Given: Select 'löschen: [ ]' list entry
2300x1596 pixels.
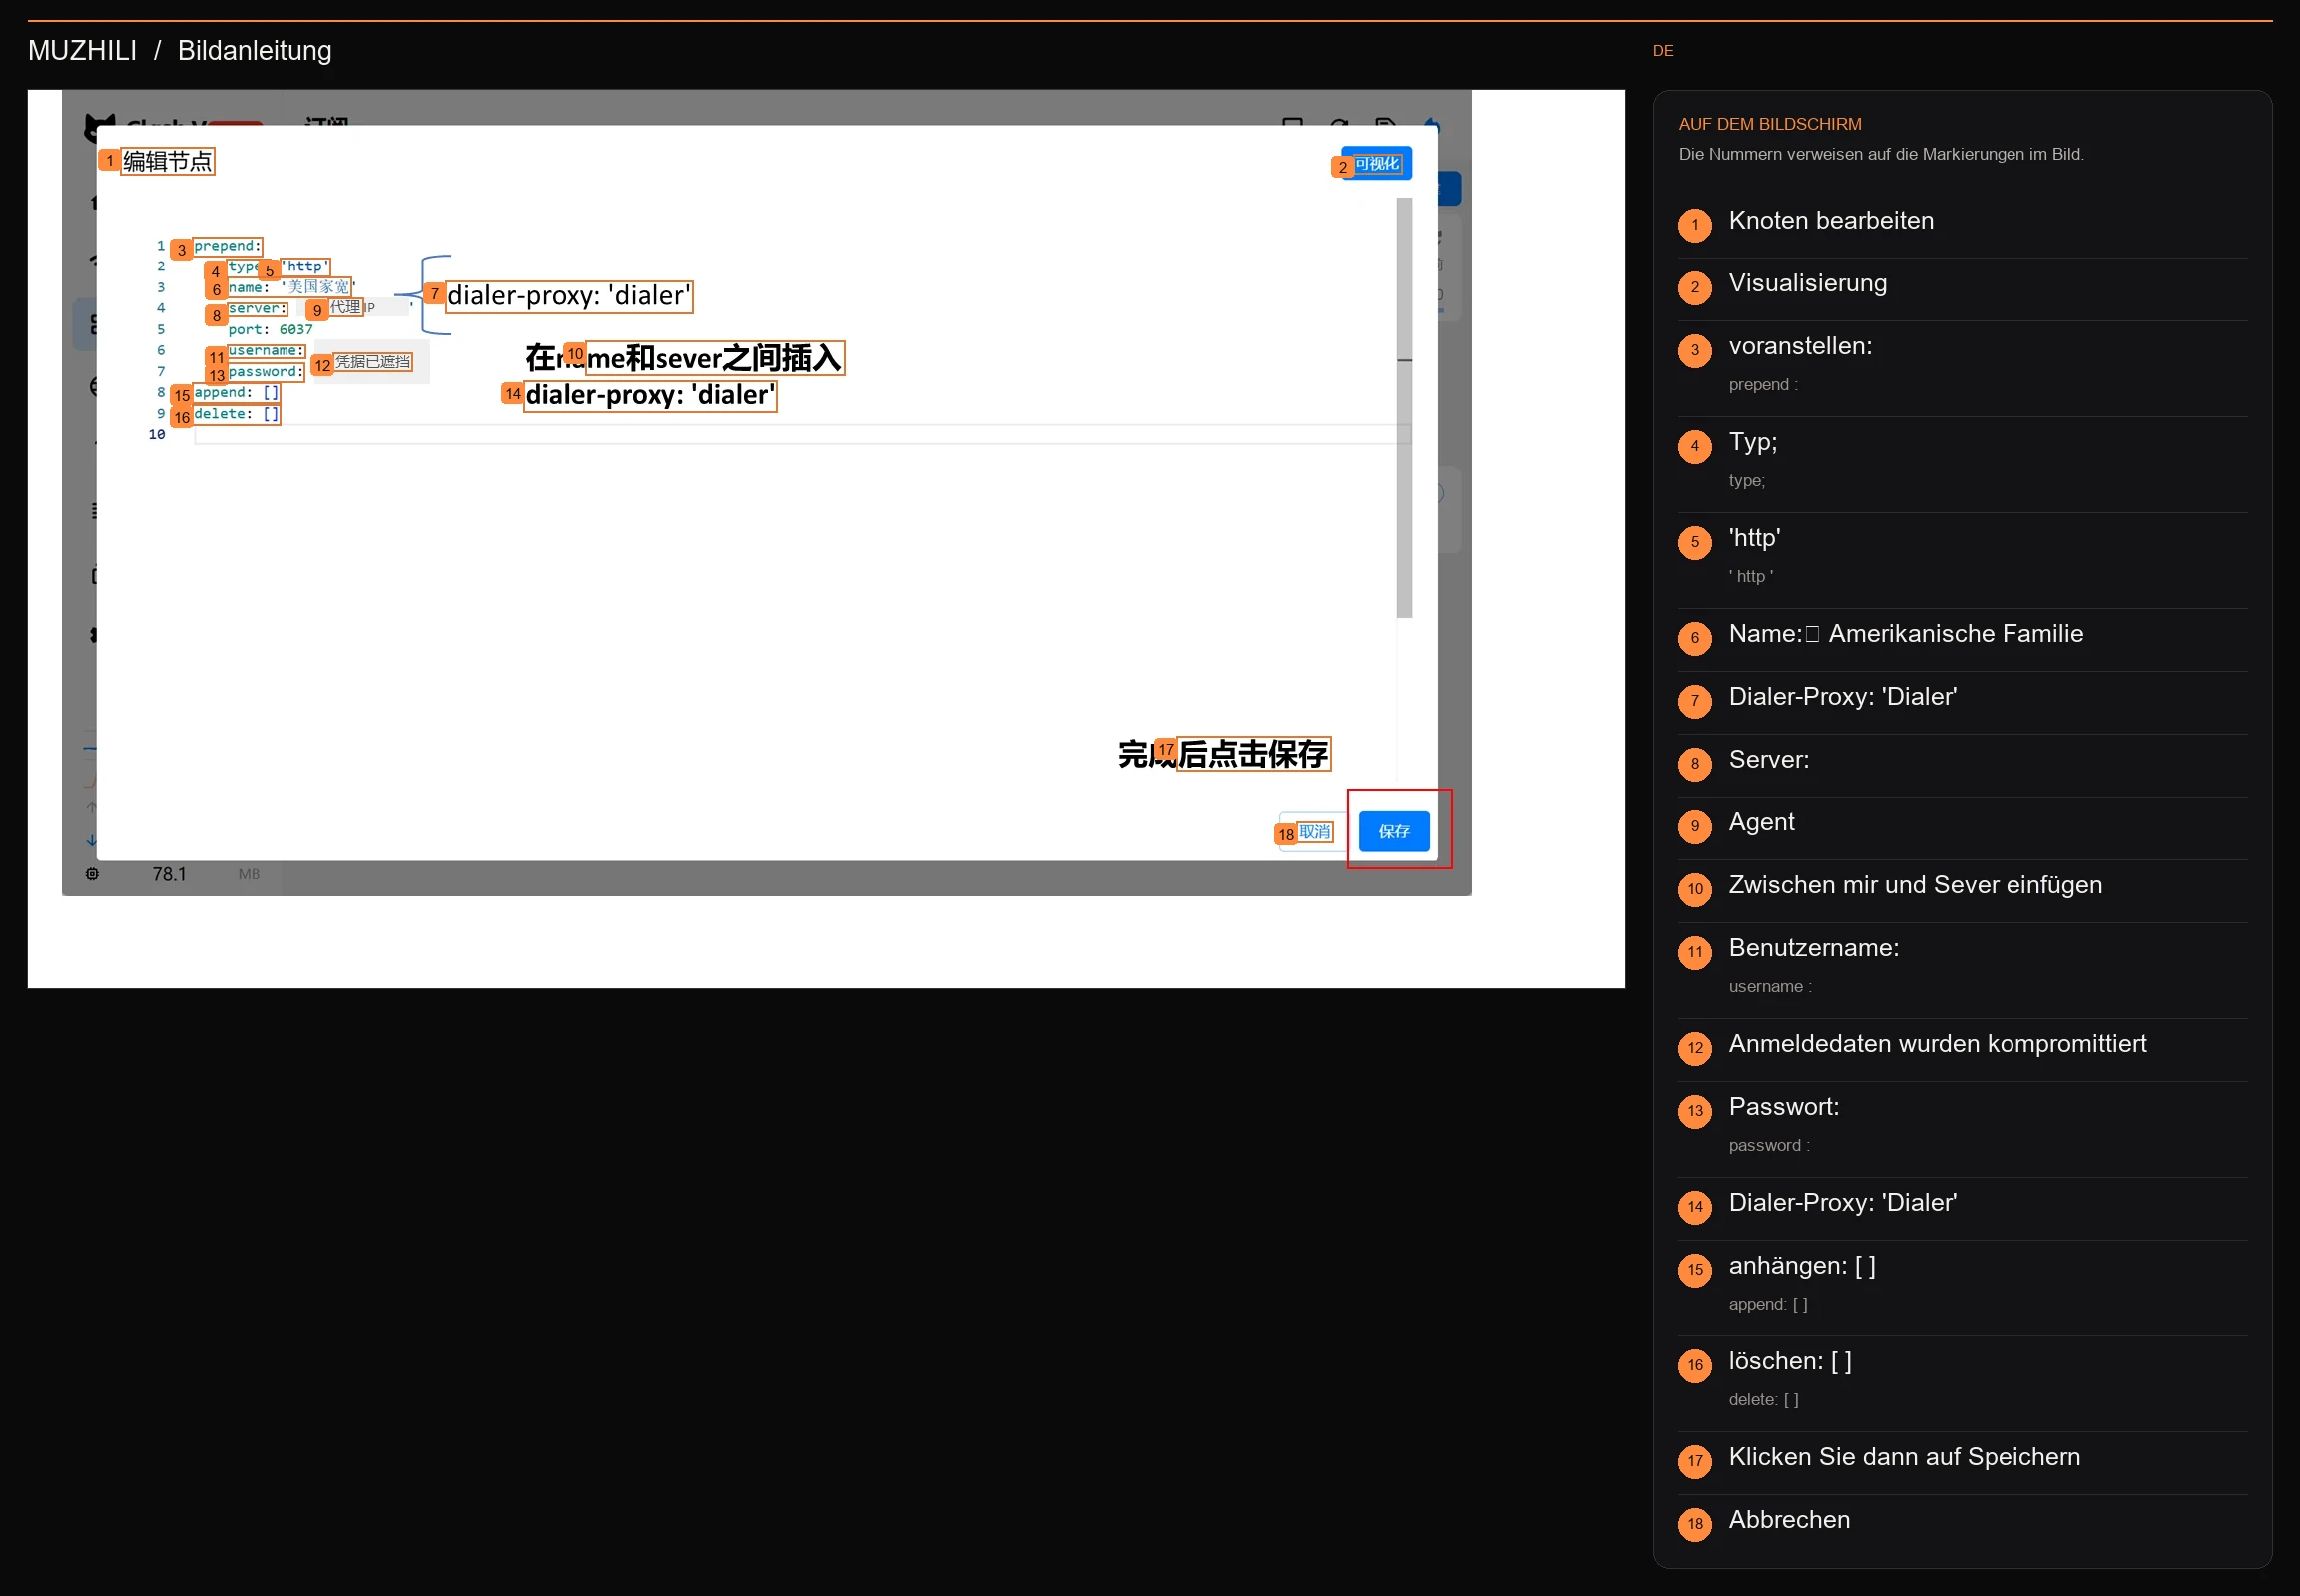Looking at the screenshot, I should pos(1961,1384).
